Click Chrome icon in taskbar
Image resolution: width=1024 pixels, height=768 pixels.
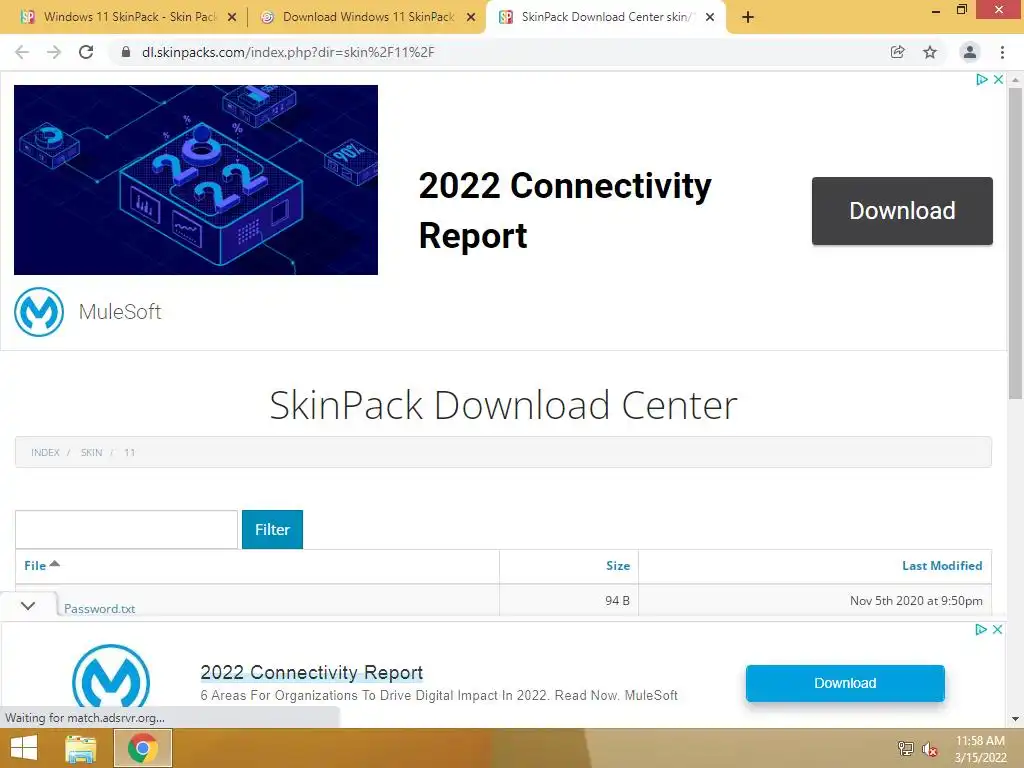coord(143,748)
